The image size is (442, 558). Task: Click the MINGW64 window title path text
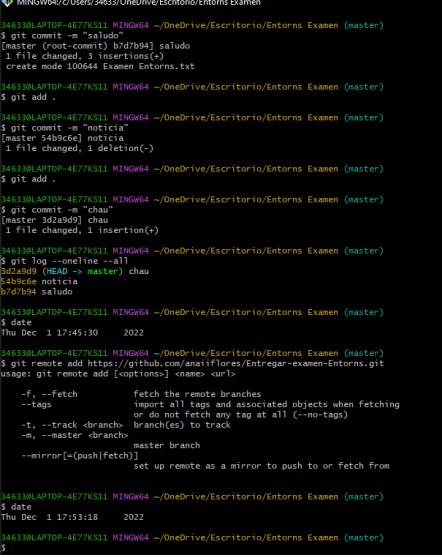click(x=139, y=3)
